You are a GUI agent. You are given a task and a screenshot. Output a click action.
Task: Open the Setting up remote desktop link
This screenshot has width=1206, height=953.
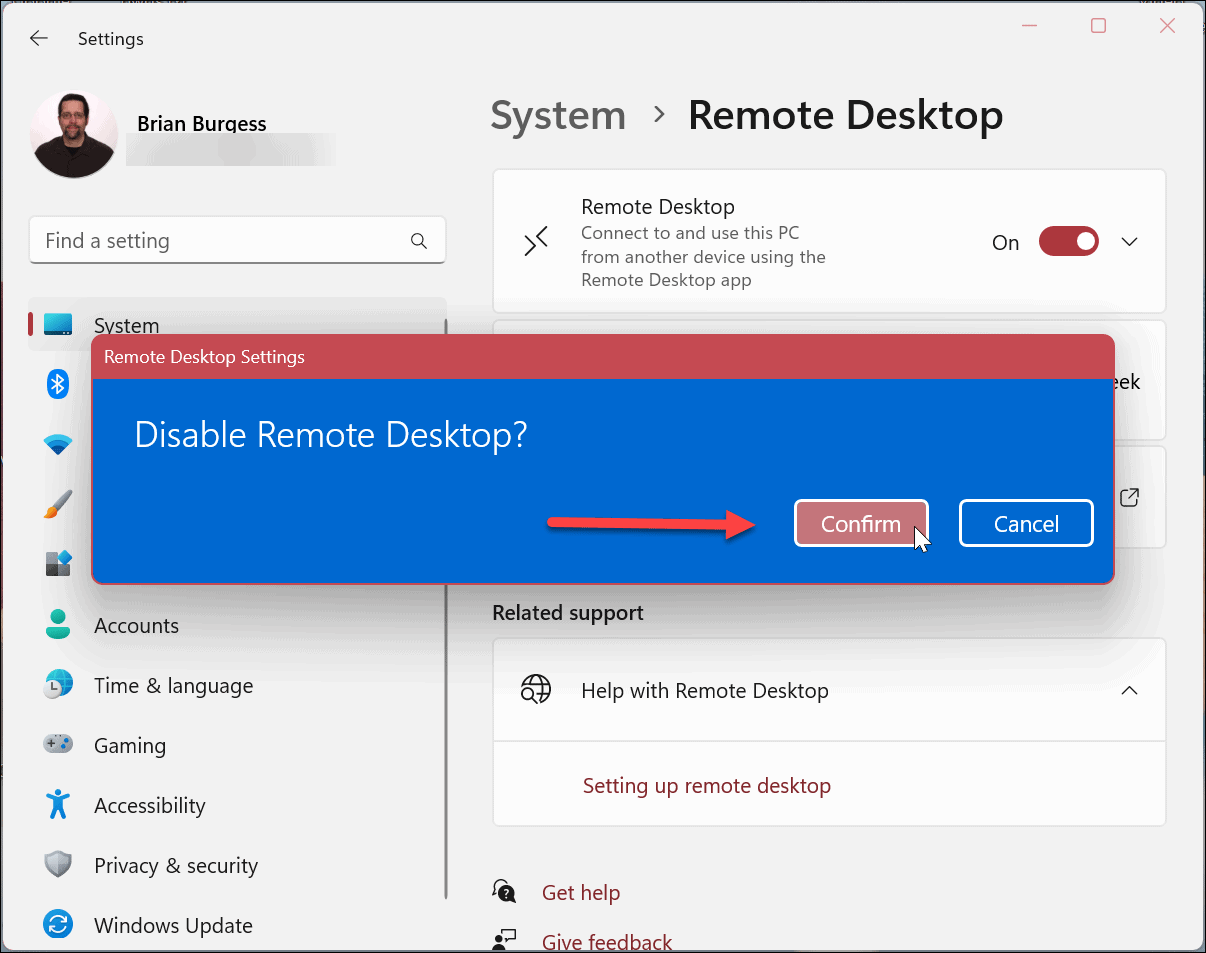click(707, 786)
